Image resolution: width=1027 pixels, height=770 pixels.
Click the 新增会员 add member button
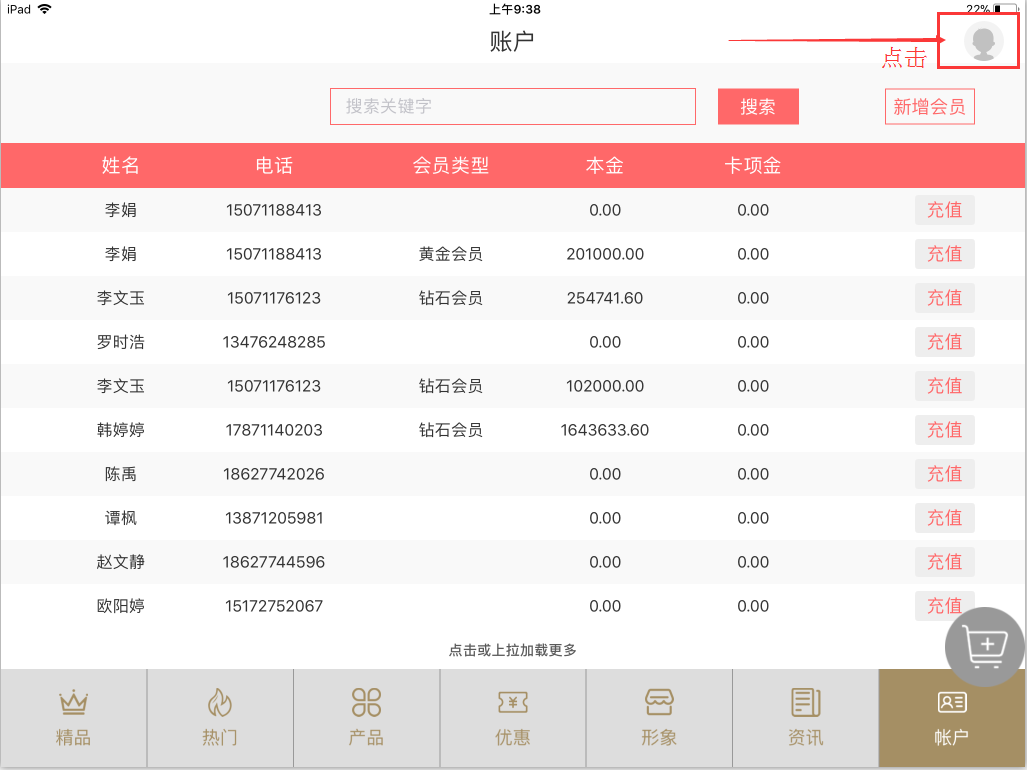click(929, 107)
